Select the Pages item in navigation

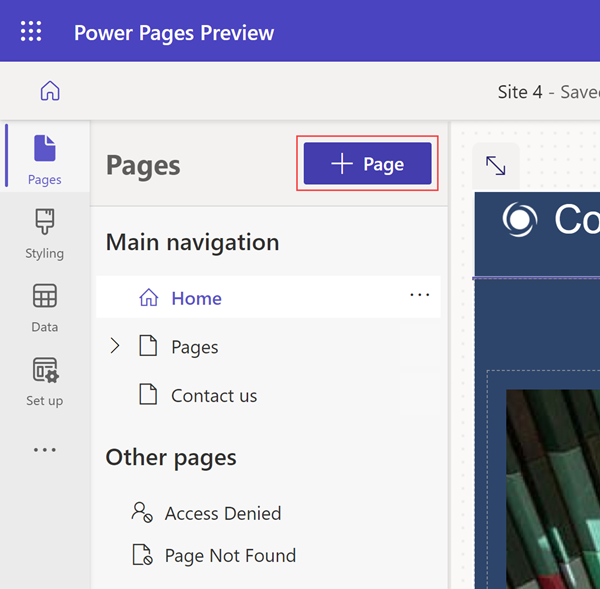point(194,347)
